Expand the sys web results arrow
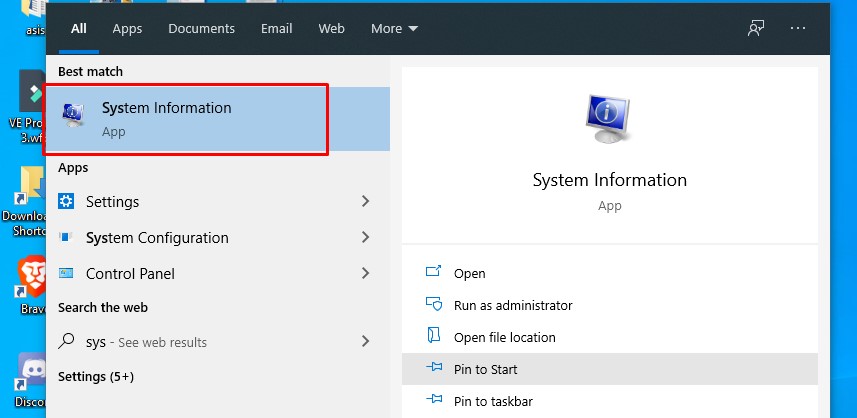 (365, 342)
